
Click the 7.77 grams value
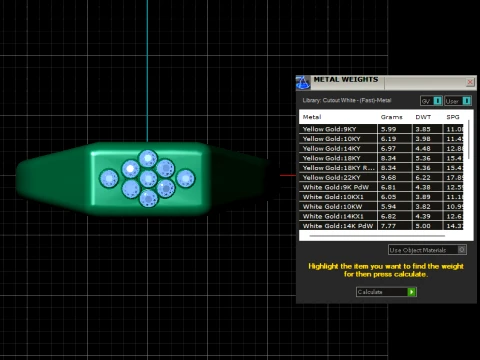[x=388, y=226]
